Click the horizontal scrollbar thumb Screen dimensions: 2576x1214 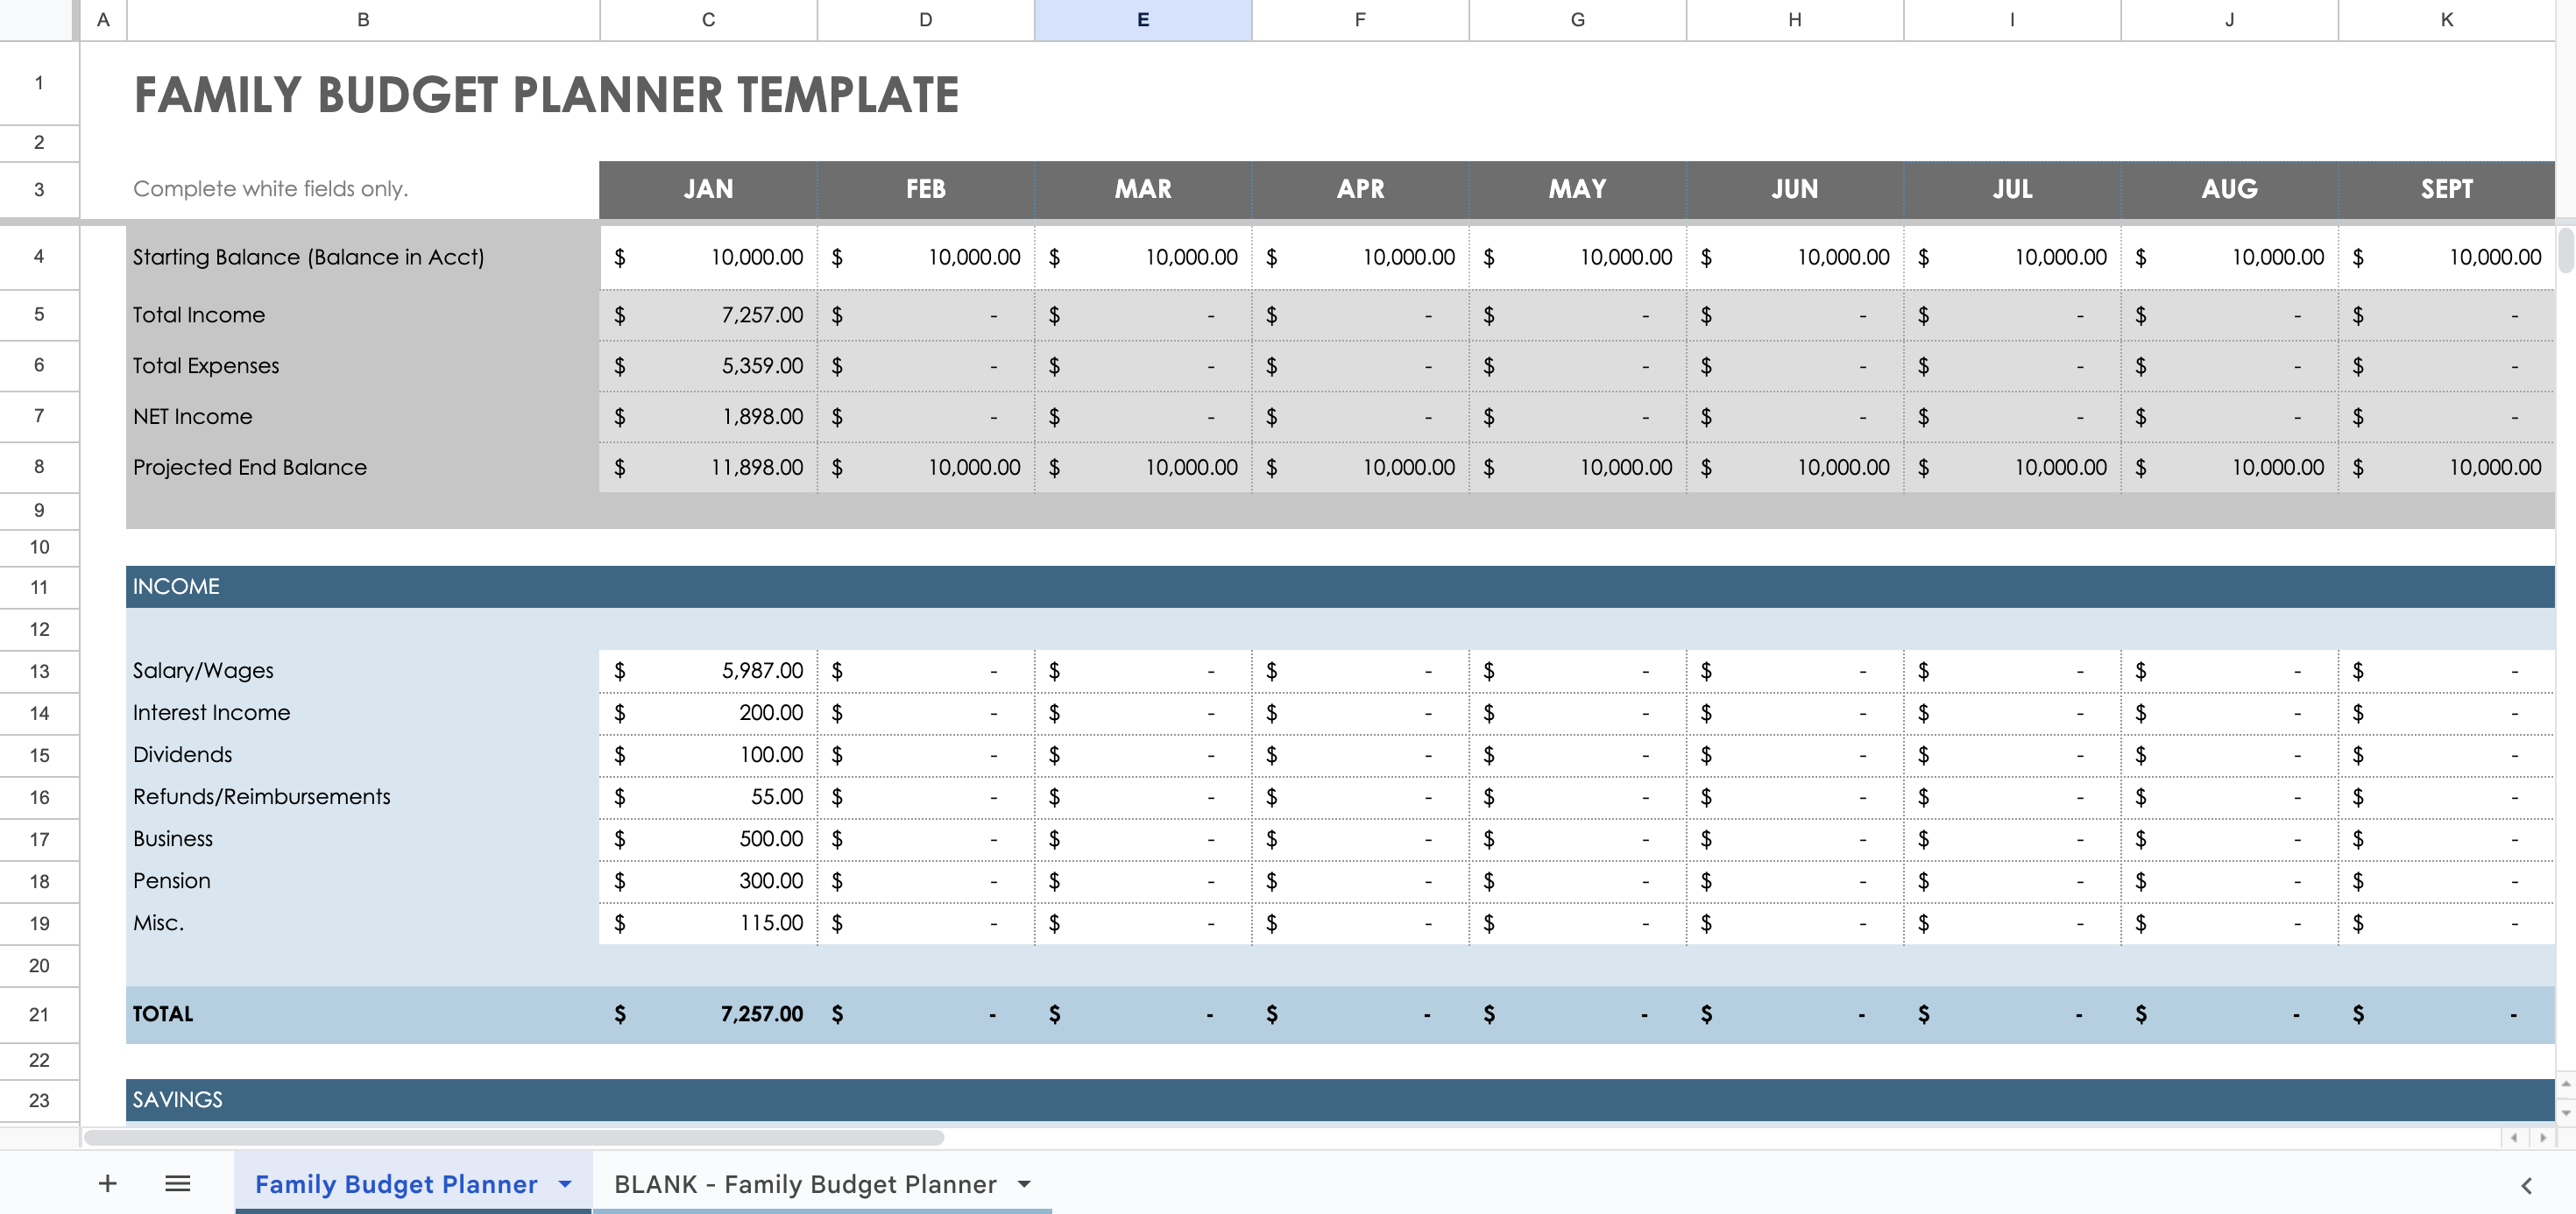[x=514, y=1138]
